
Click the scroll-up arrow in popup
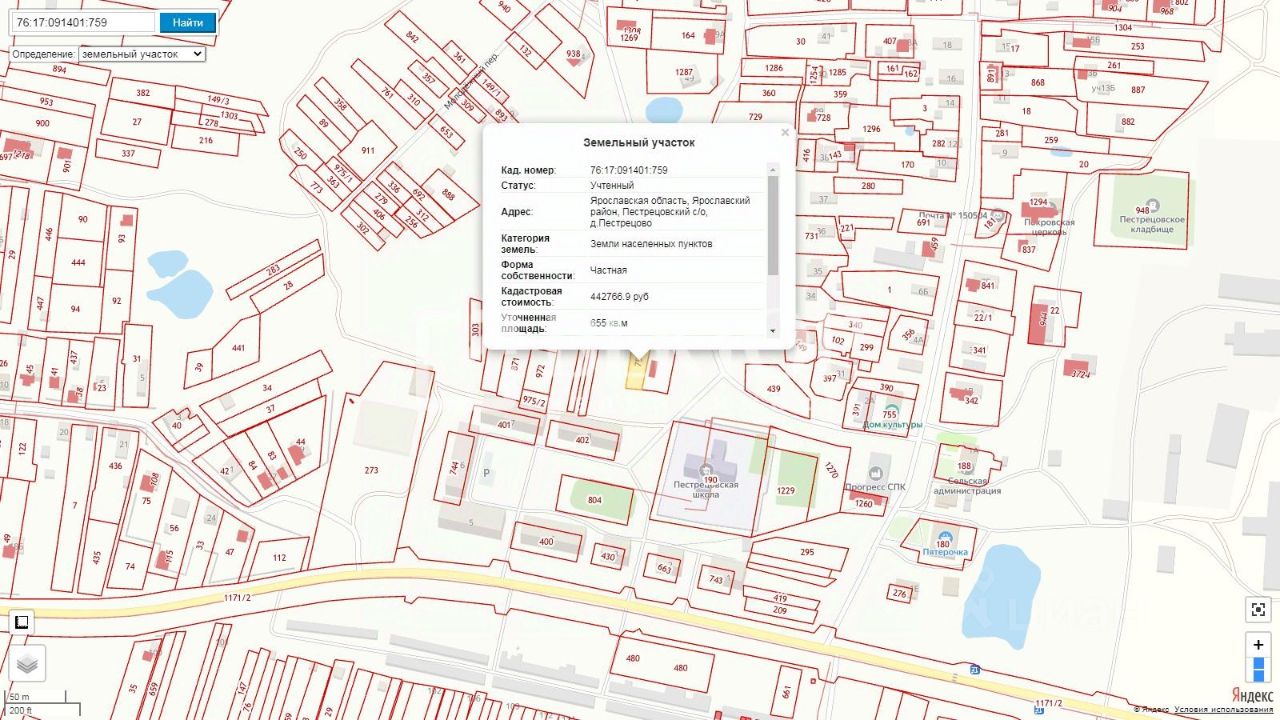coord(773,170)
